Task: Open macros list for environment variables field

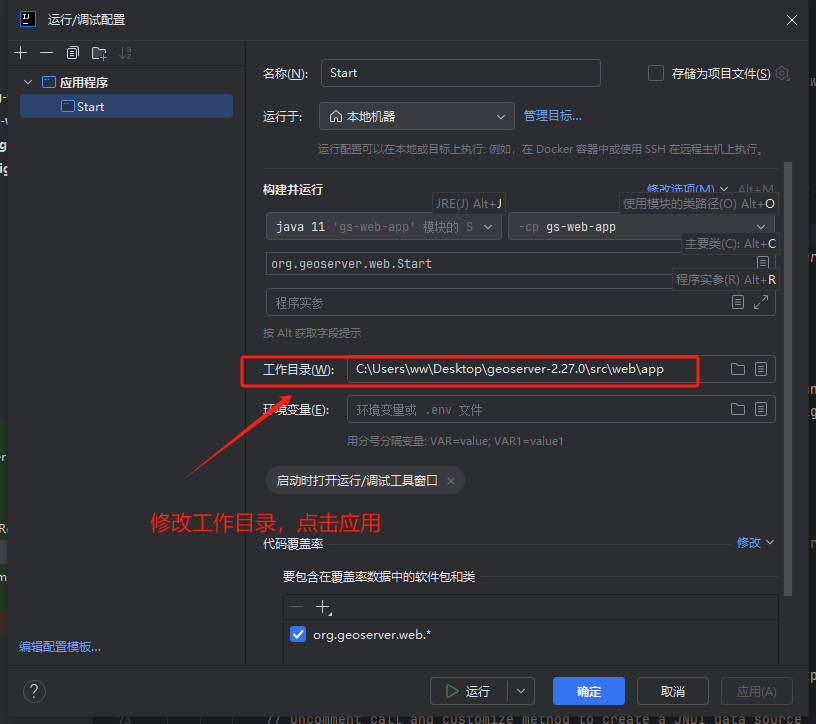Action: point(763,408)
